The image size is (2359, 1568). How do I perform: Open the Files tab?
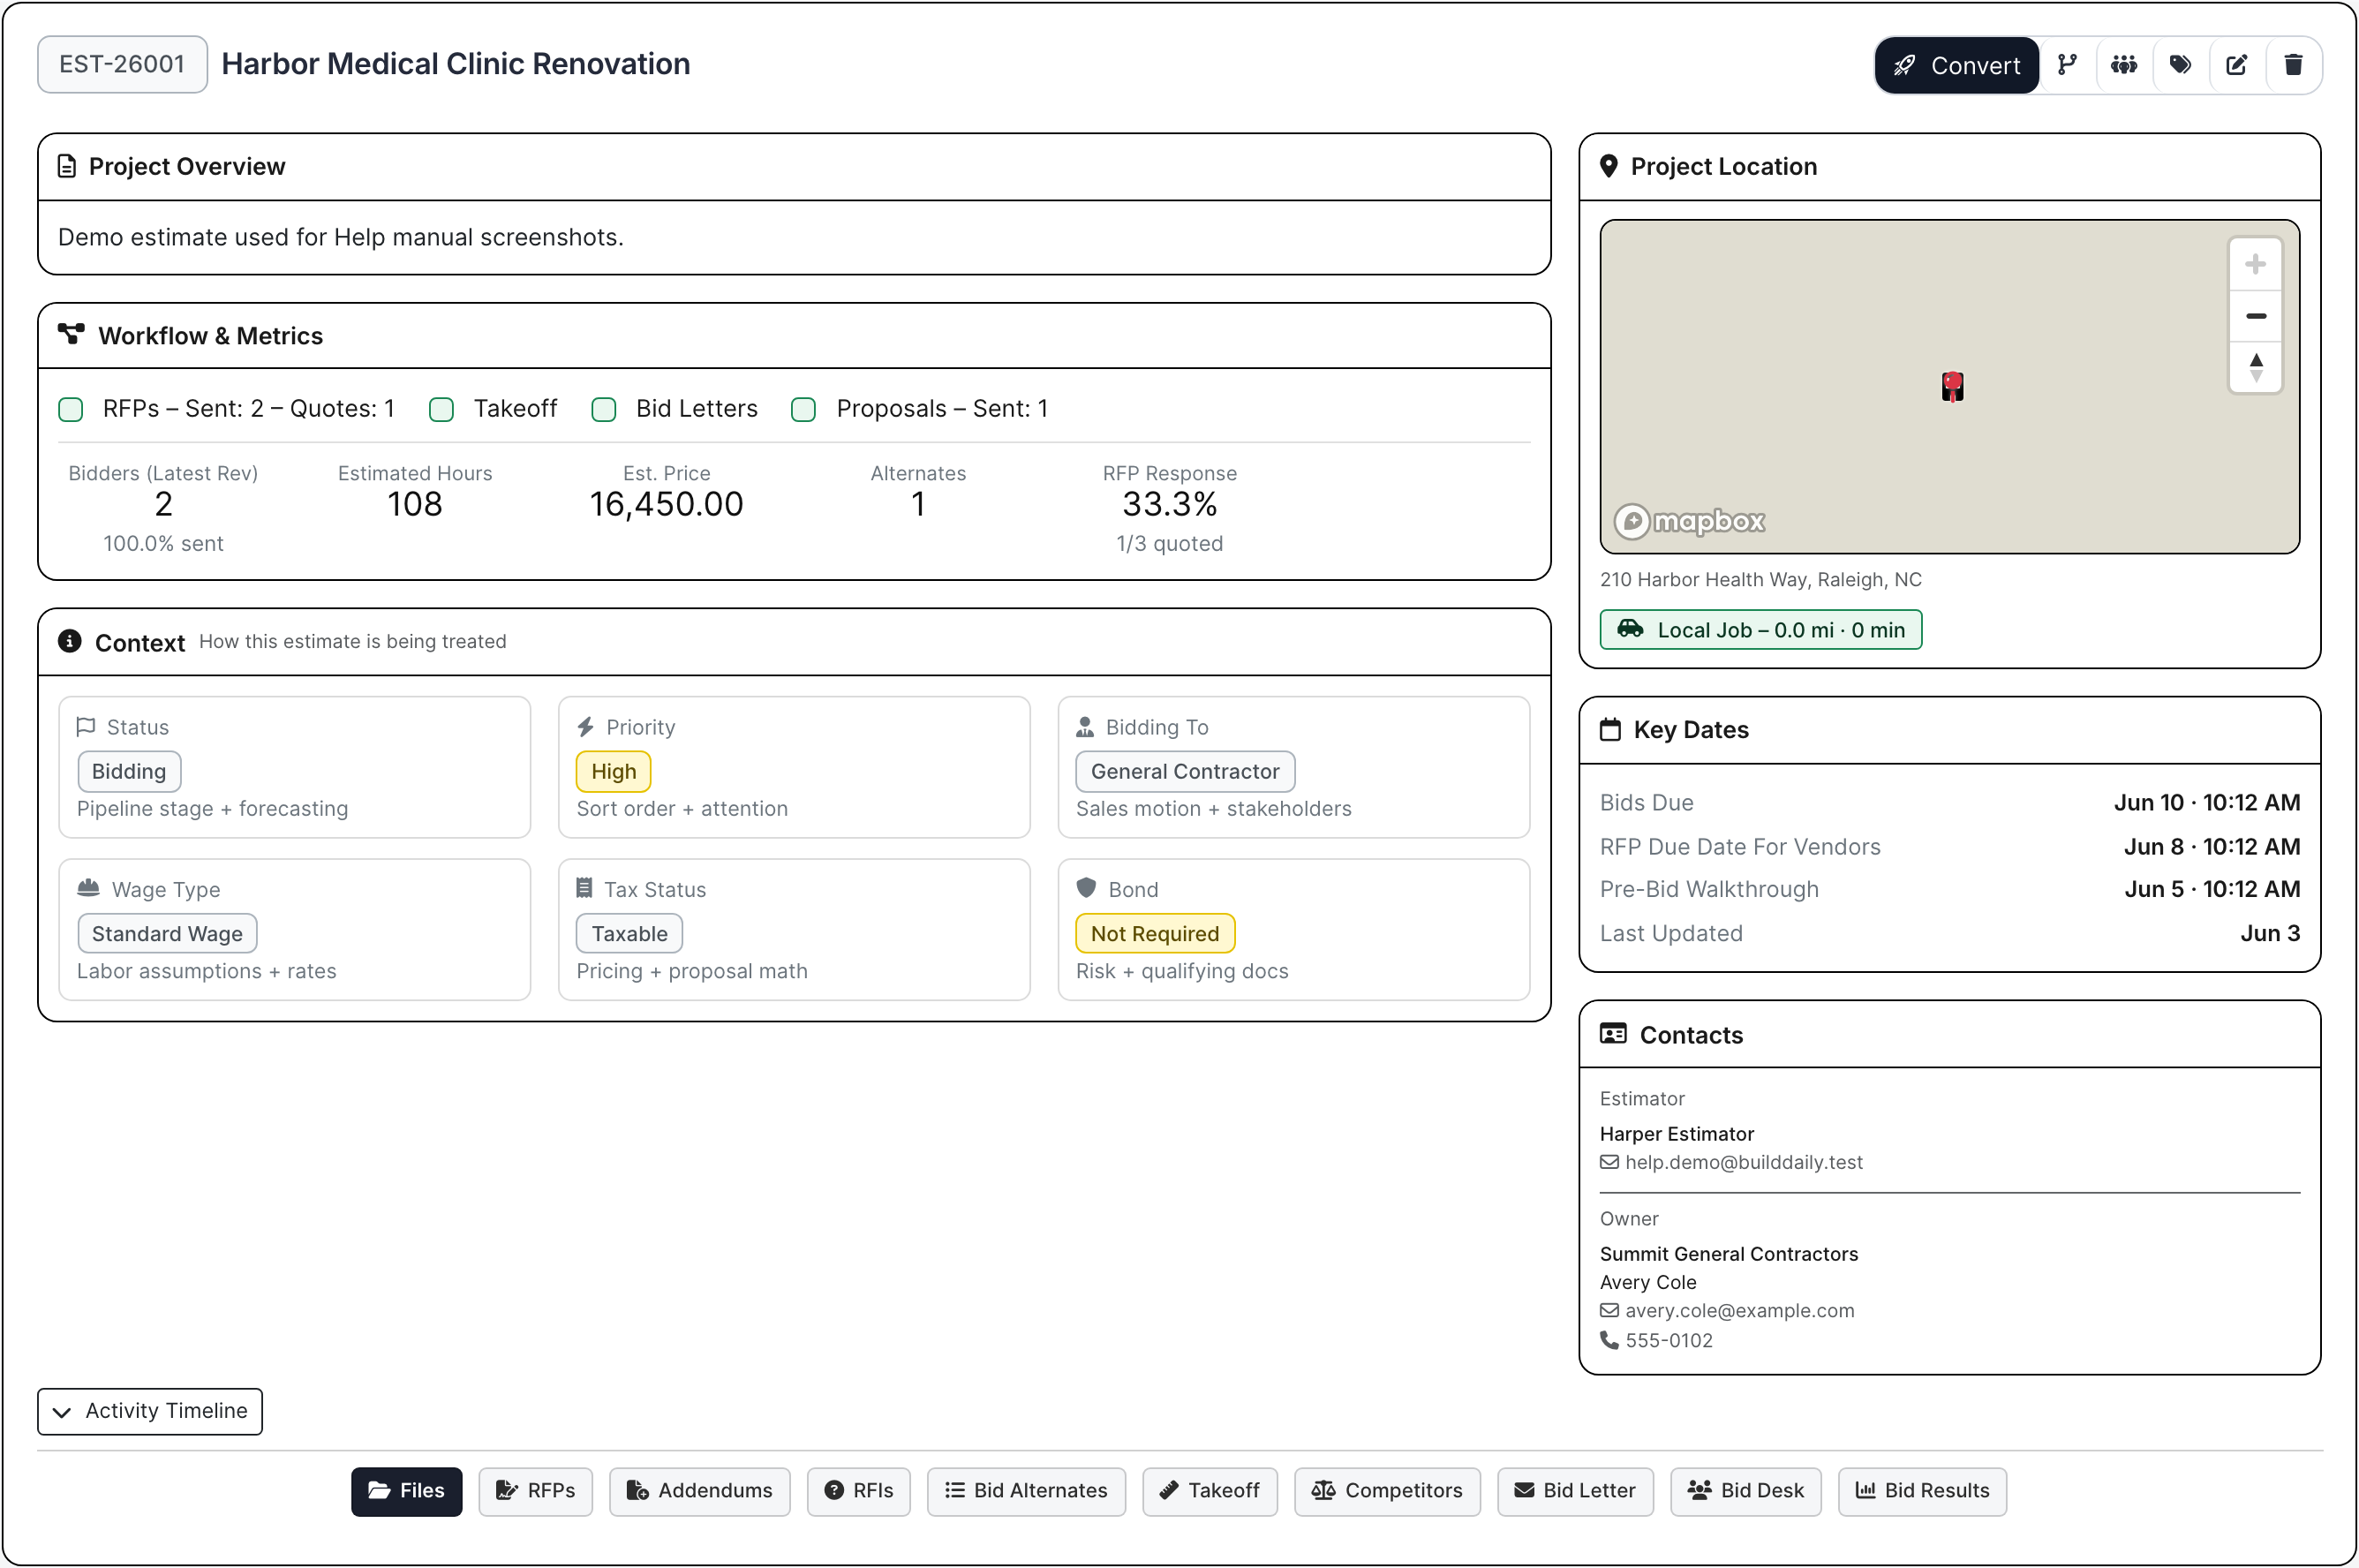(x=406, y=1491)
